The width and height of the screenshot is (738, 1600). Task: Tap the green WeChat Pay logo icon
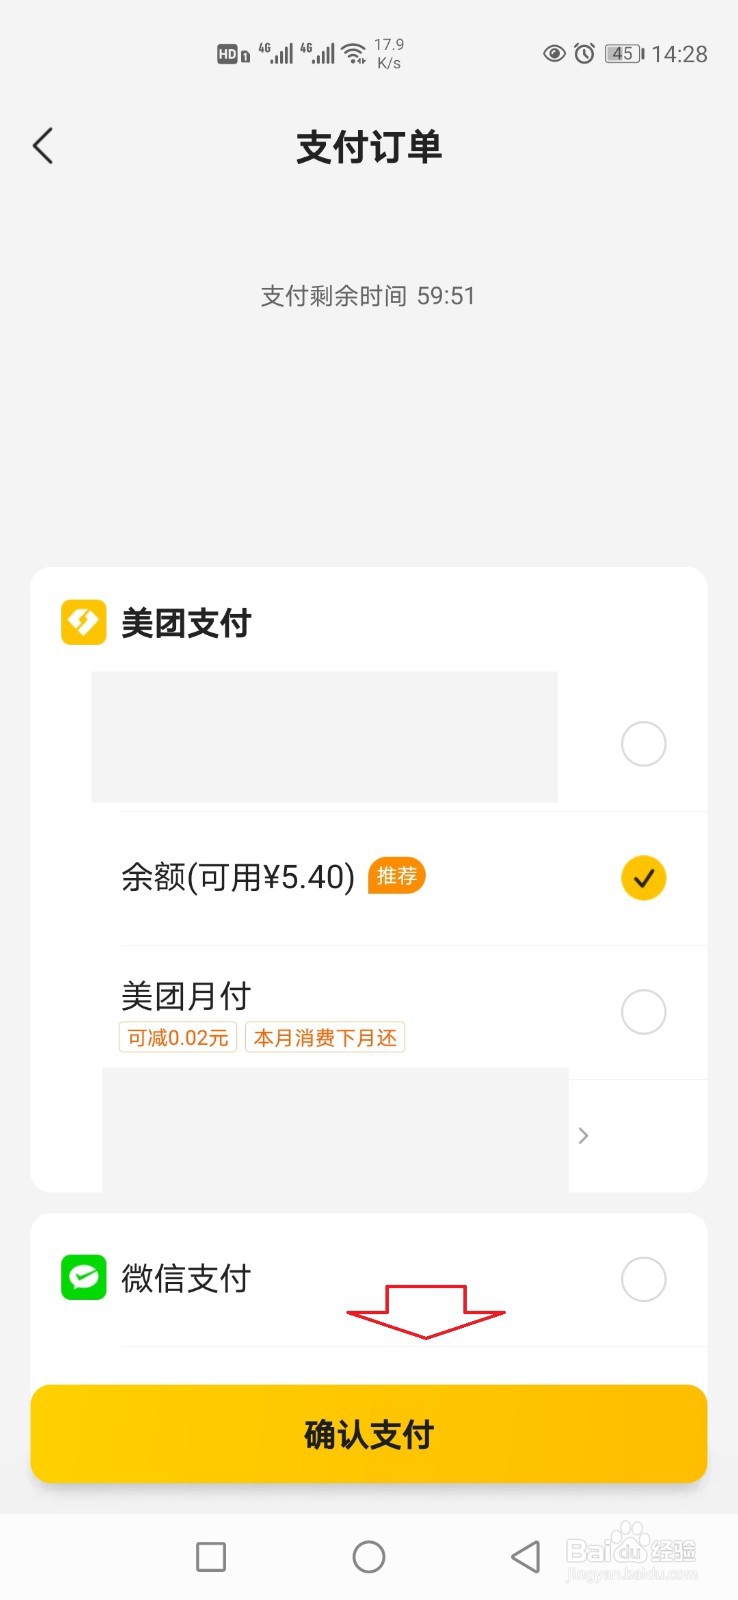[x=84, y=1278]
